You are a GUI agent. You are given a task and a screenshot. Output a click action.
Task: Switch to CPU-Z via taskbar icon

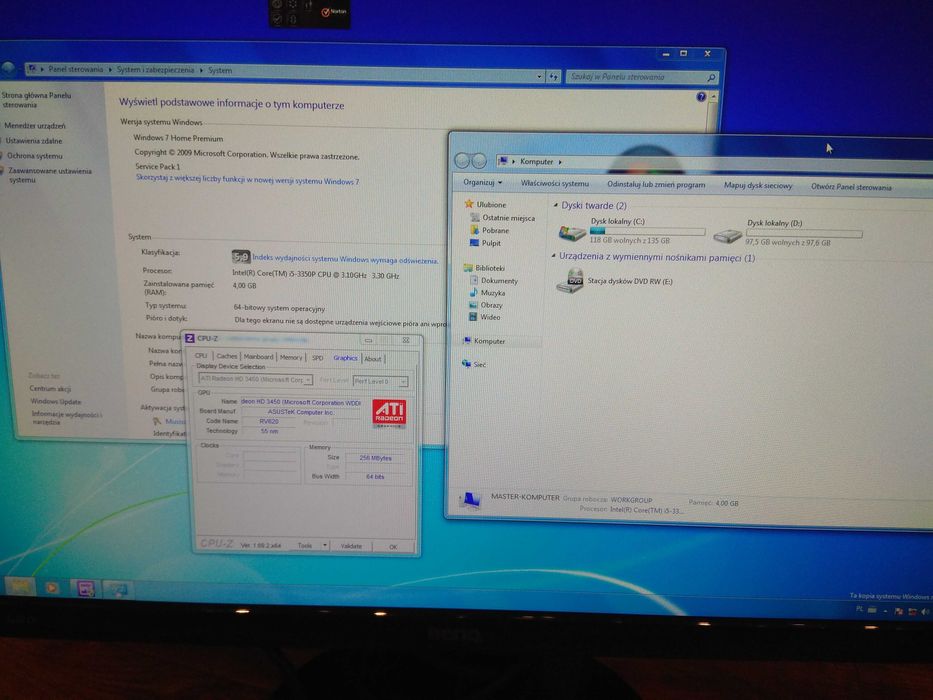click(x=85, y=589)
